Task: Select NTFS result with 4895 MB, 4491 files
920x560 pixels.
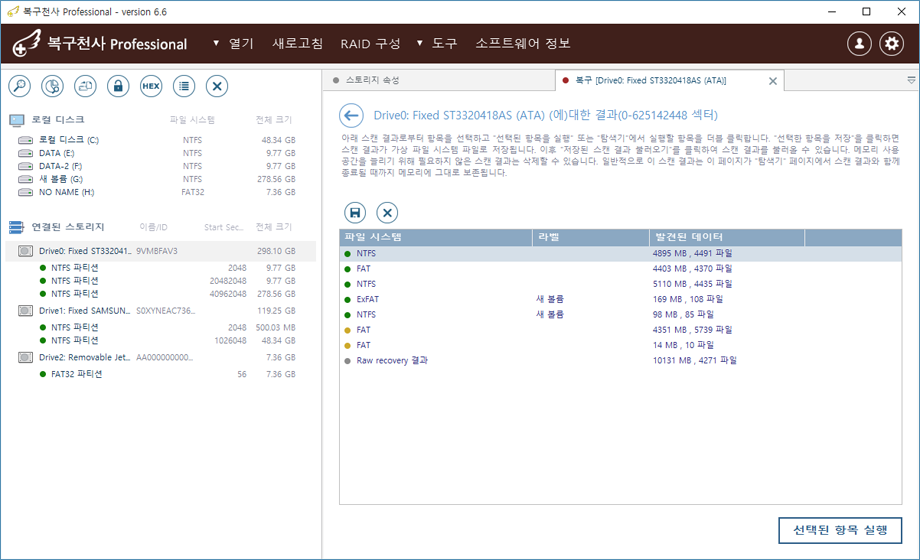Action: [620, 254]
